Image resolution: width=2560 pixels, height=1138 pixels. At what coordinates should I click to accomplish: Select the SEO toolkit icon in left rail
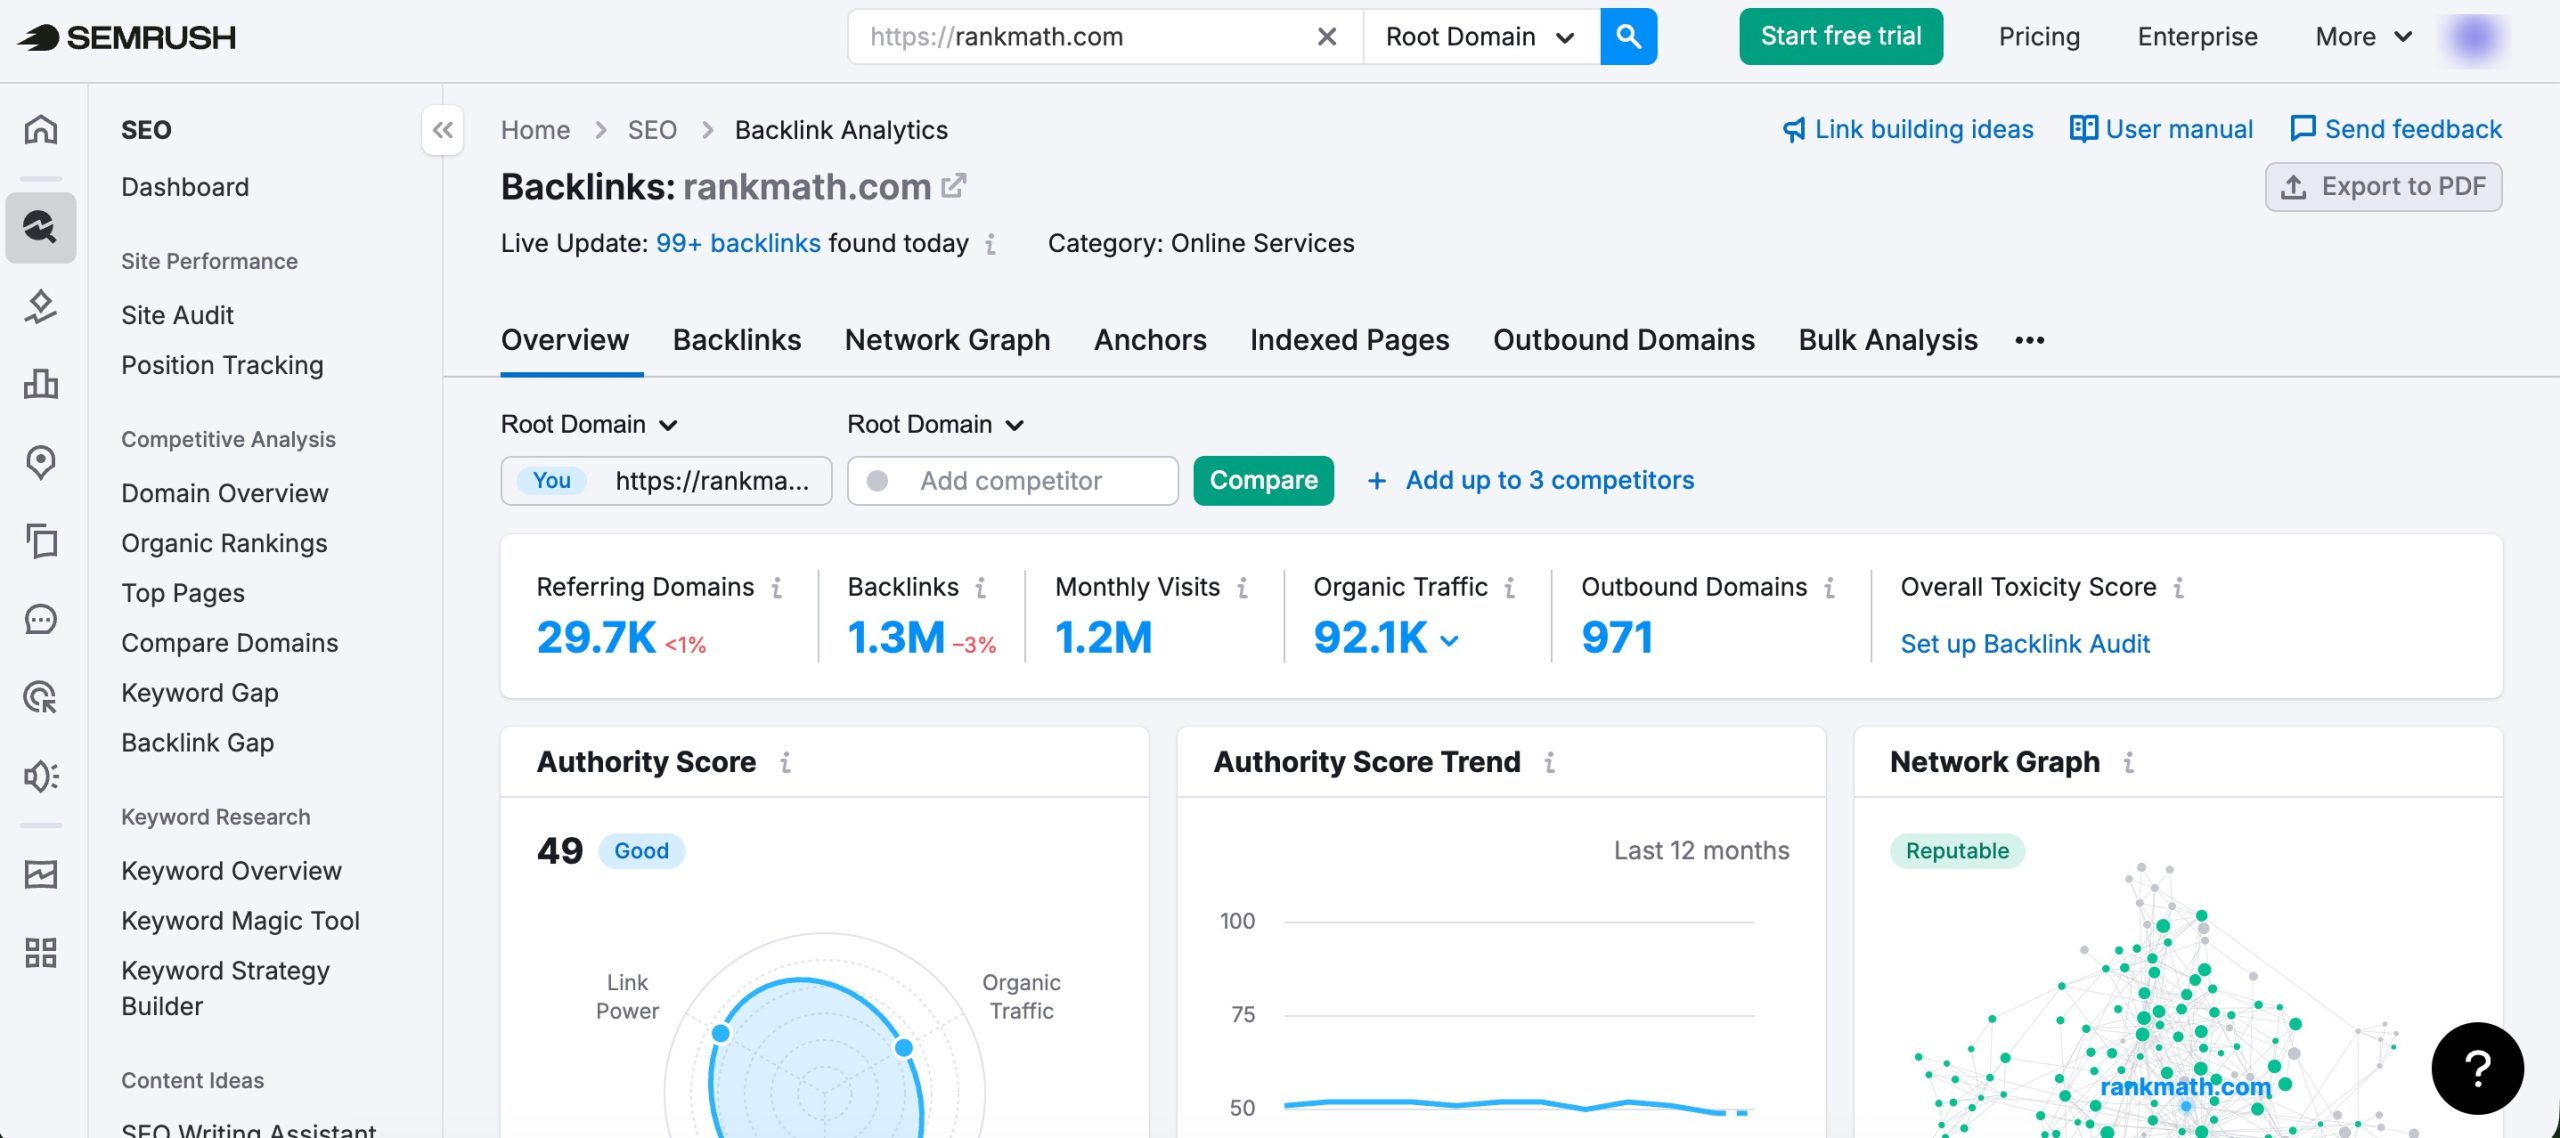(x=41, y=228)
